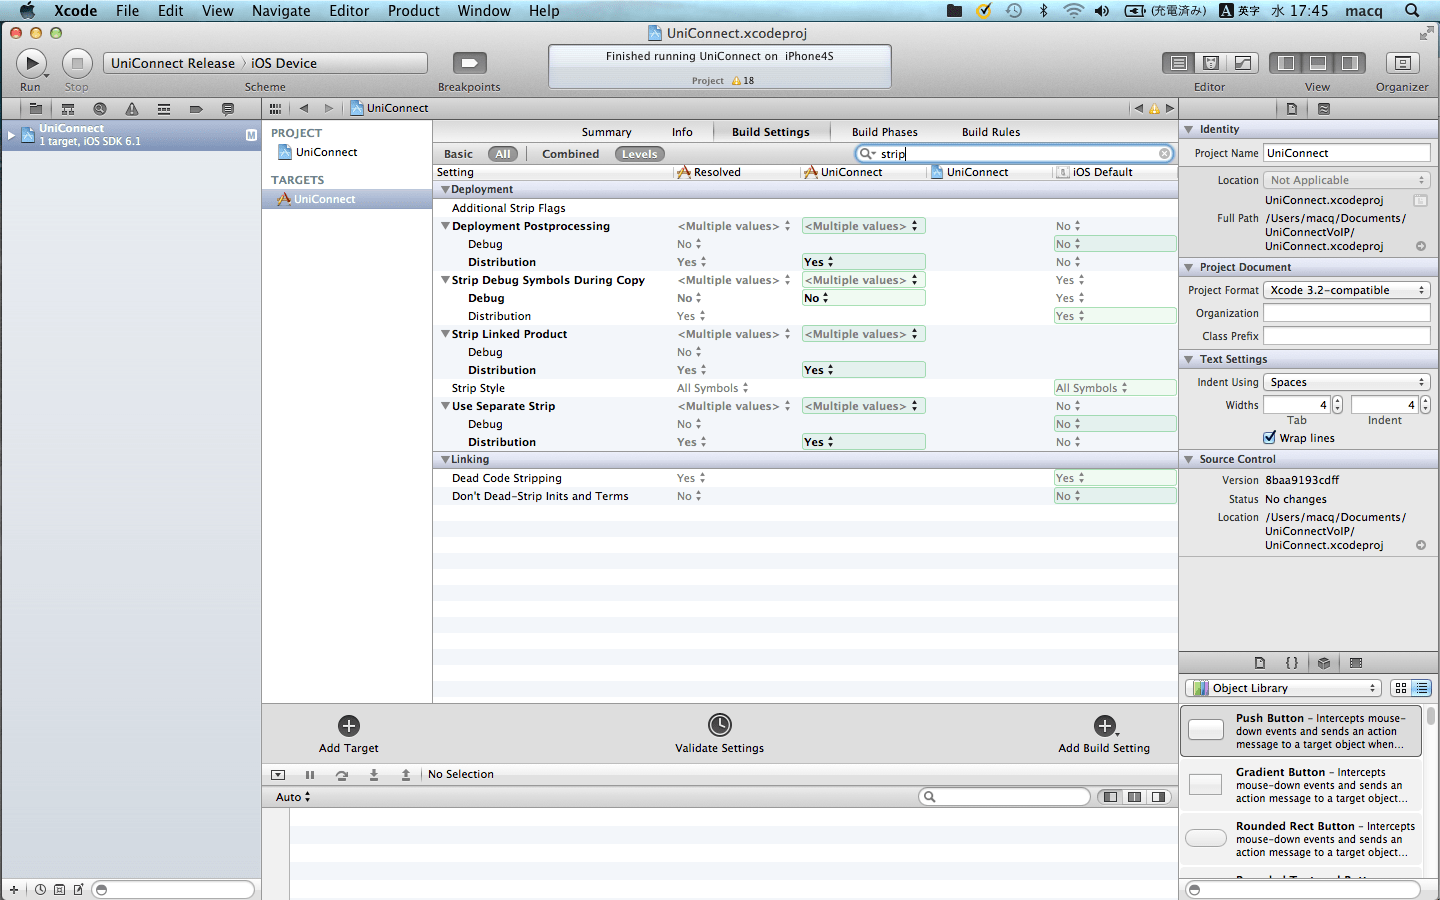The image size is (1440, 900).
Task: Open the Product menu
Action: [x=414, y=11]
